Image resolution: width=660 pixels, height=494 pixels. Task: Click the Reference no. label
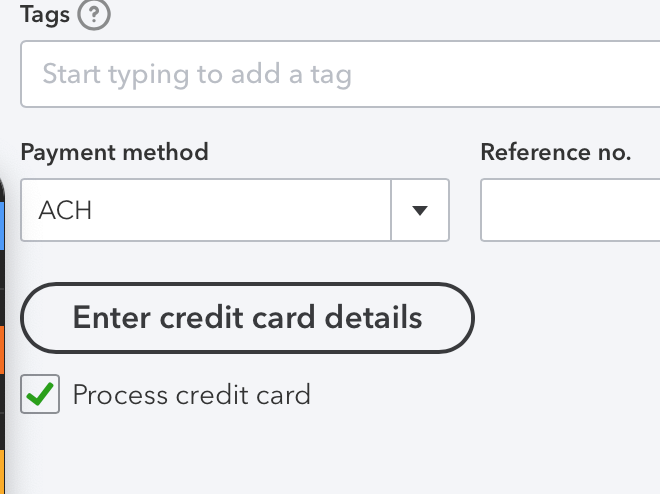point(555,152)
